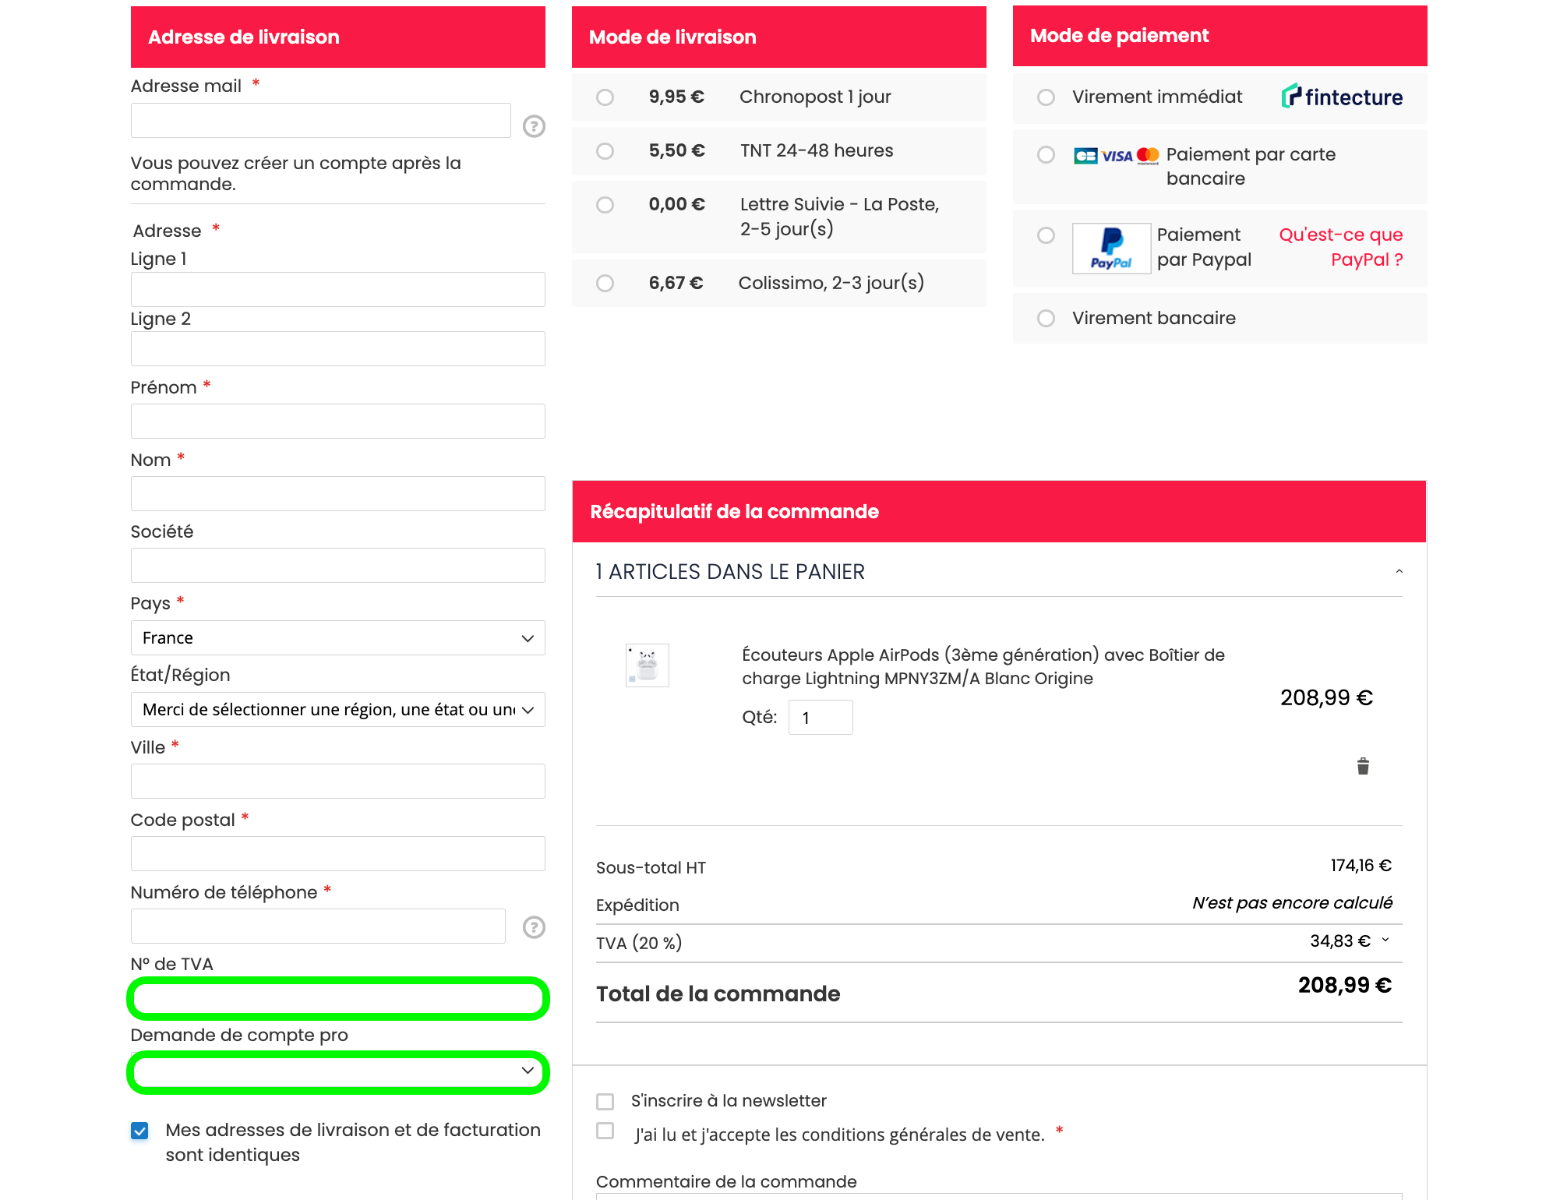The width and height of the screenshot is (1558, 1200).
Task: Focus the Numéro de téléphone input field
Action: coord(318,926)
